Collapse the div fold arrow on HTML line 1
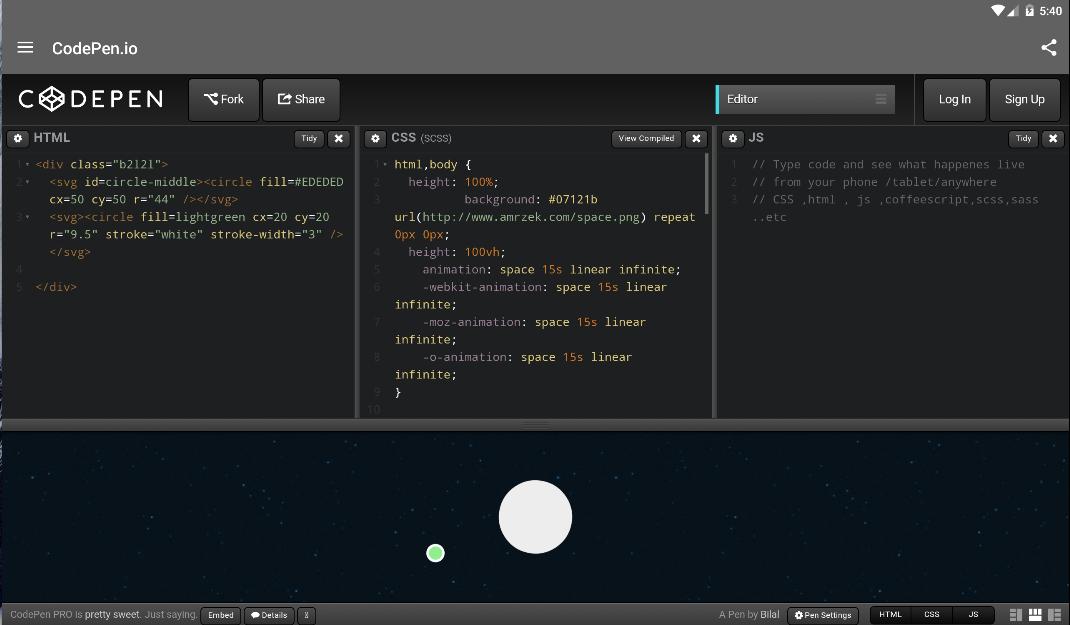The image size is (1070, 625). [x=27, y=164]
